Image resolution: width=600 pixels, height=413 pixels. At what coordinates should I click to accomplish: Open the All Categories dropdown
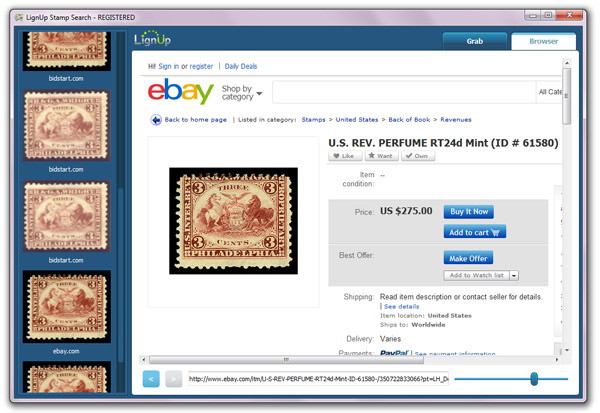550,92
